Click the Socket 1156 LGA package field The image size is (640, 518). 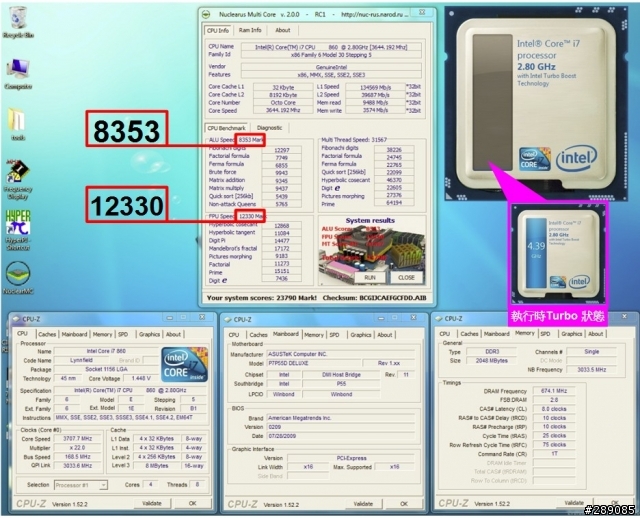tap(106, 369)
